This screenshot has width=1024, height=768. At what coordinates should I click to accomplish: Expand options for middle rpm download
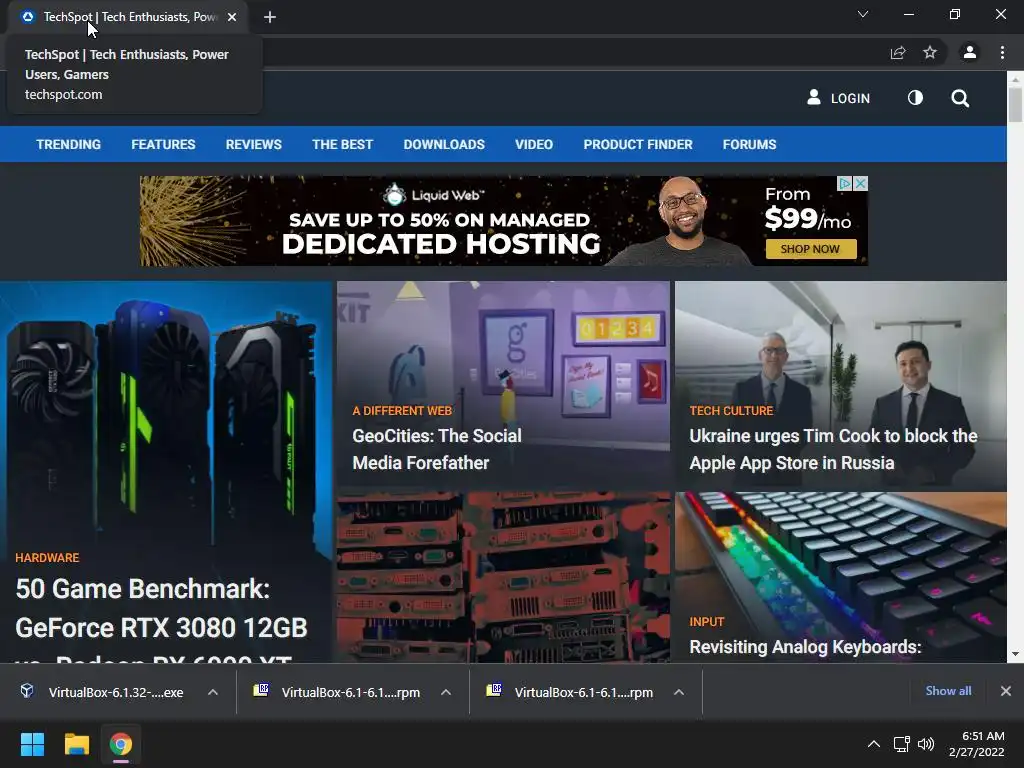(x=446, y=692)
